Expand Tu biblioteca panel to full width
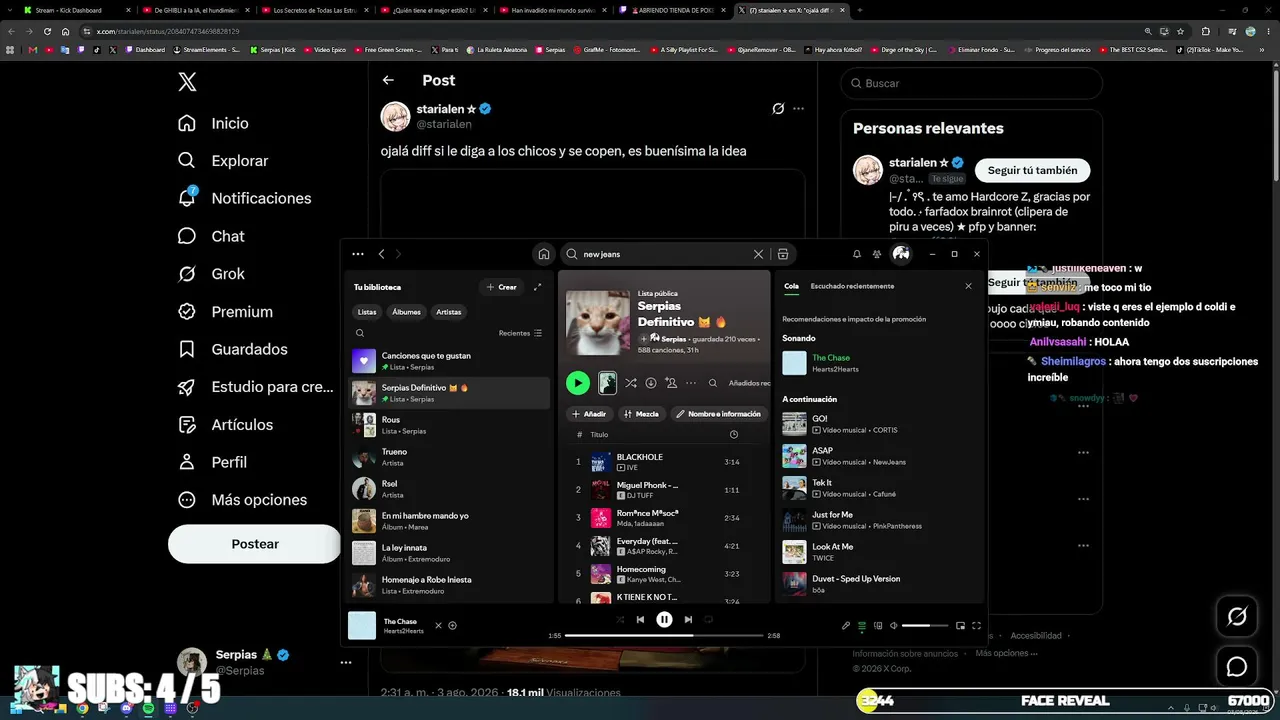The image size is (1280, 720). [x=537, y=287]
